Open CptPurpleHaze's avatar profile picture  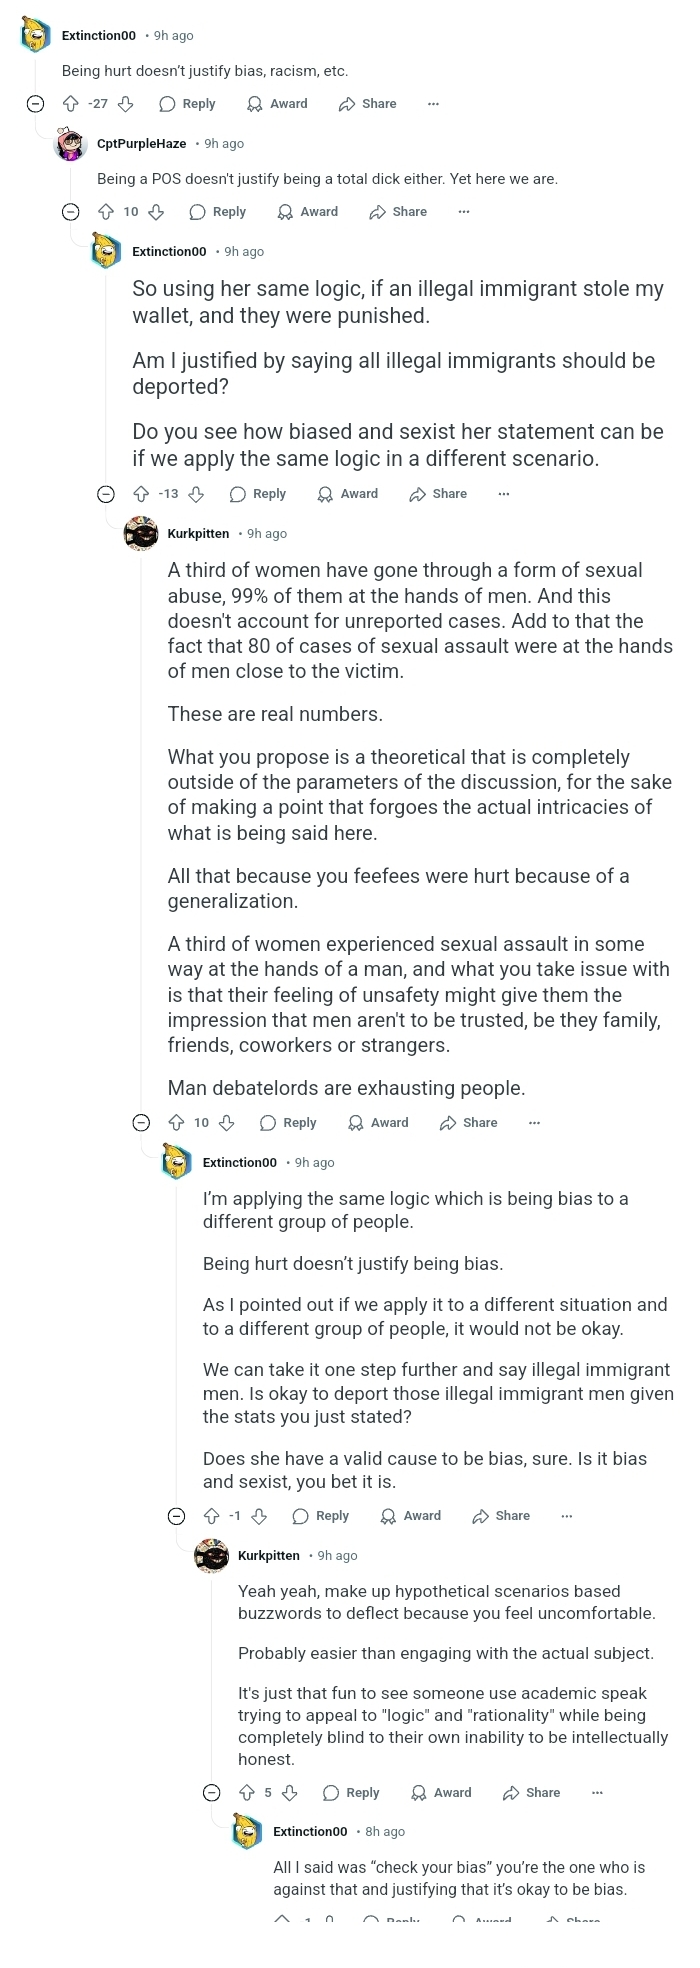point(70,144)
